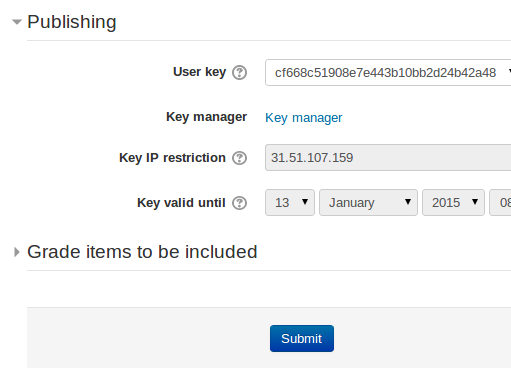This screenshot has width=511, height=368.
Task: Open help for User key
Action: pos(239,73)
